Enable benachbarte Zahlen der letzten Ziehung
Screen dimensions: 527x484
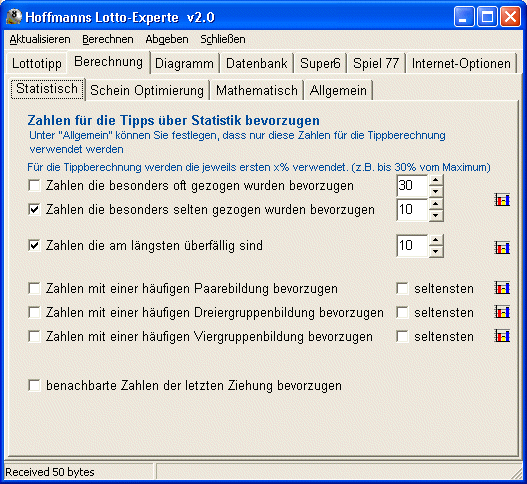click(x=34, y=385)
